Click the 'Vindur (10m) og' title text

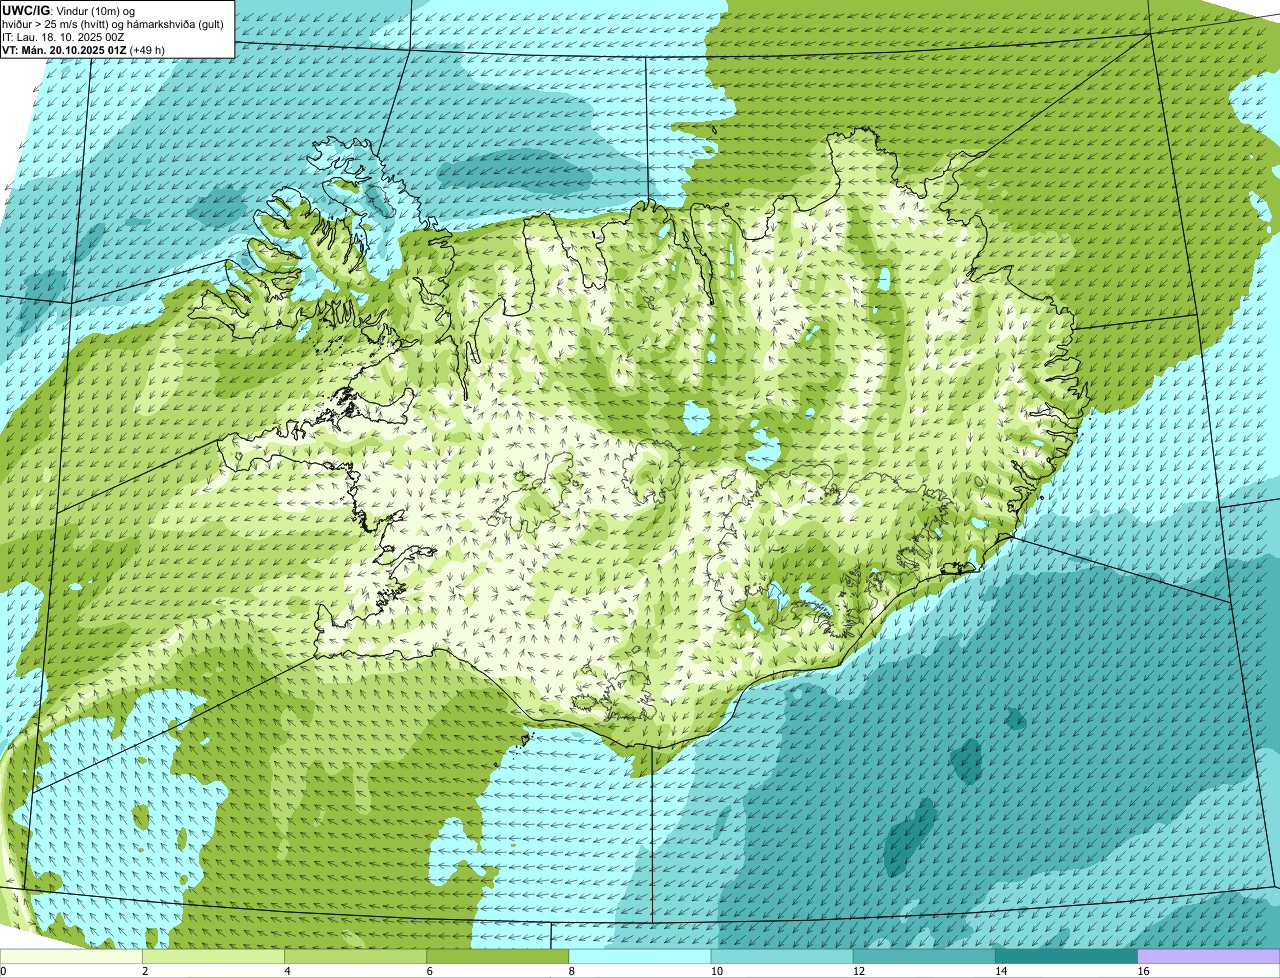pyautogui.click(x=96, y=11)
